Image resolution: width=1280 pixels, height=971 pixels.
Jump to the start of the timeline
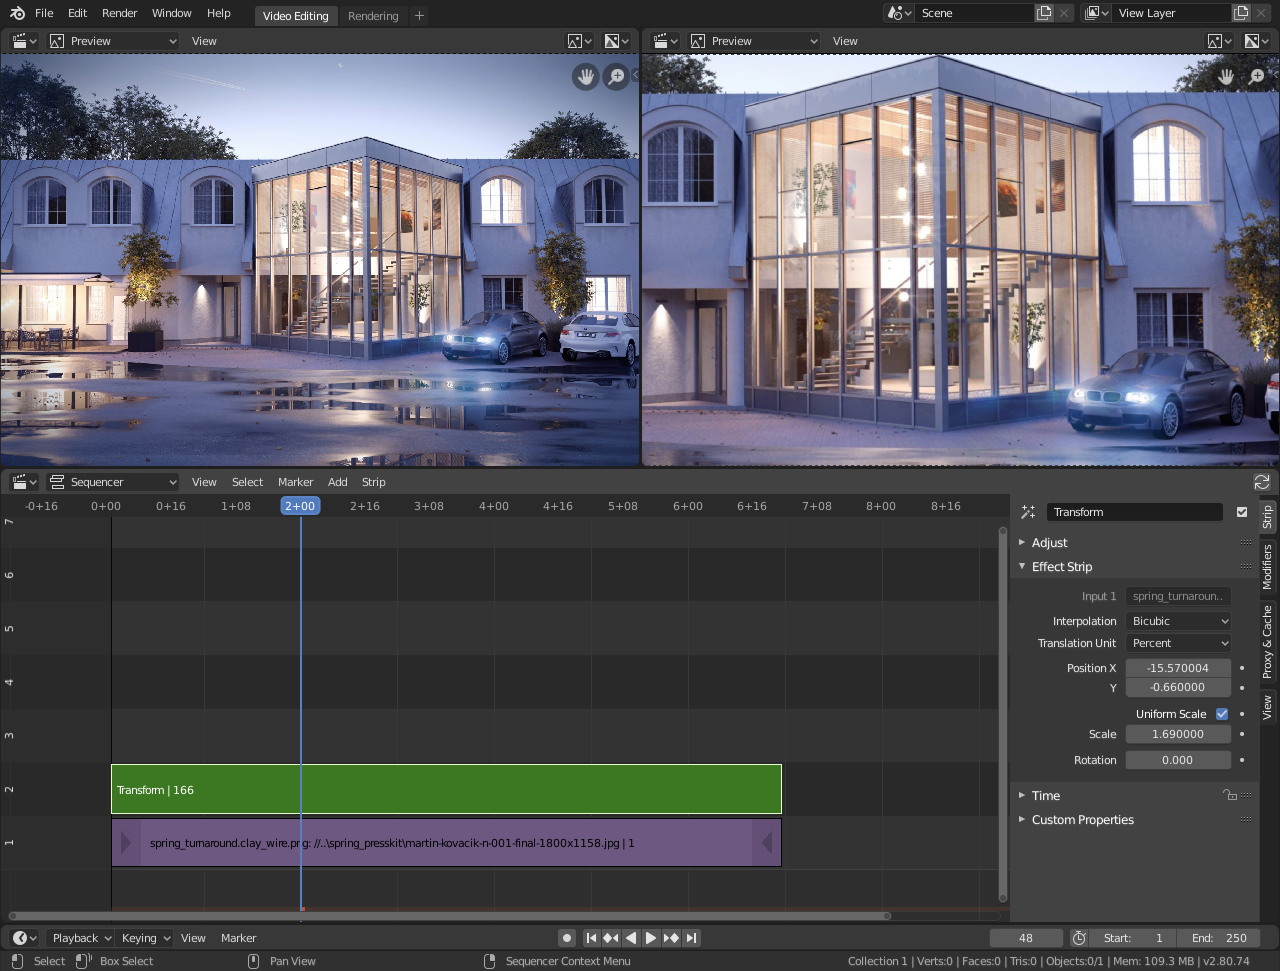[591, 938]
